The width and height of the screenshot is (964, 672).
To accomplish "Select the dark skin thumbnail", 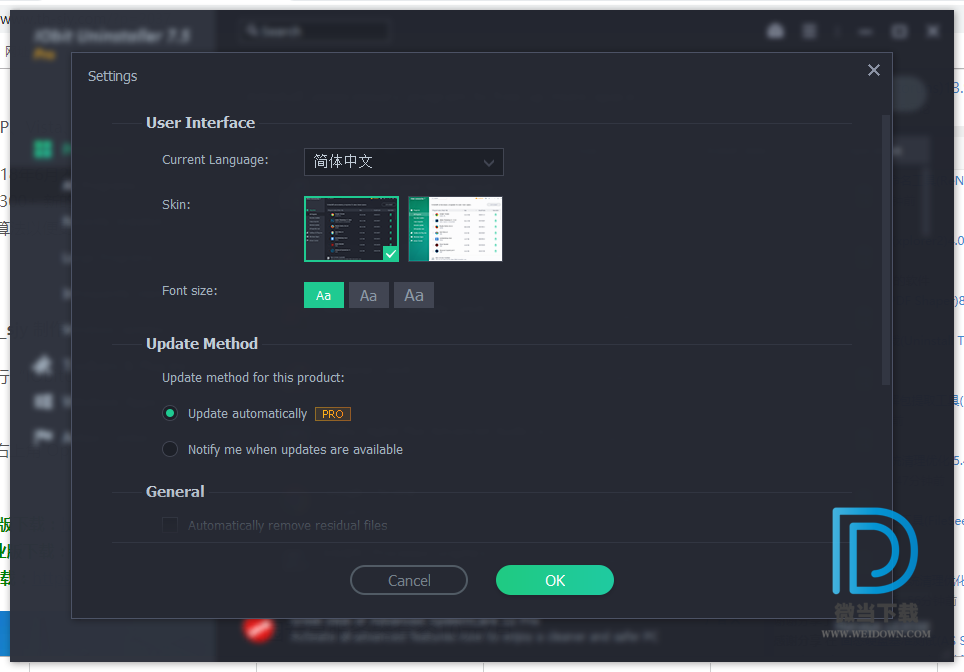I will coord(351,229).
